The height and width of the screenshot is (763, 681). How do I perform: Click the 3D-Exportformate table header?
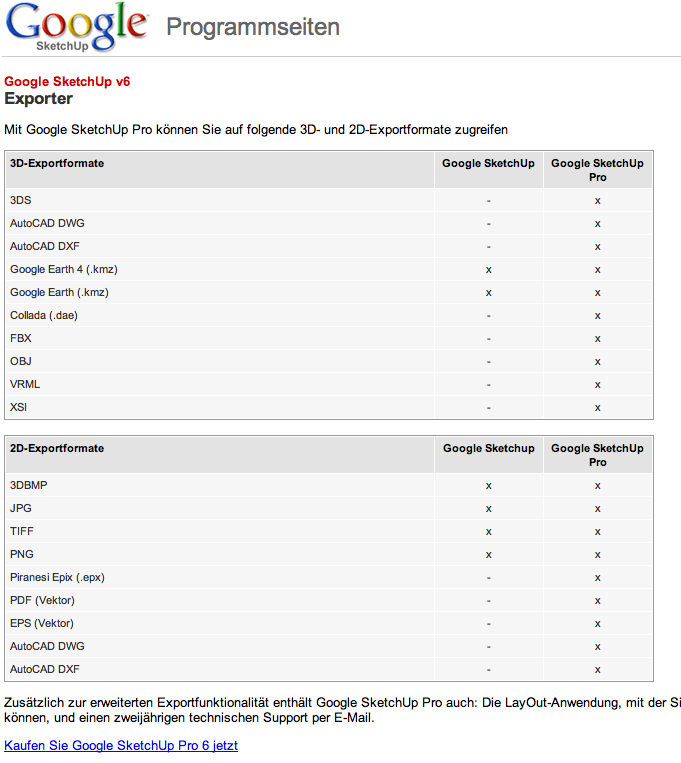pyautogui.click(x=57, y=163)
